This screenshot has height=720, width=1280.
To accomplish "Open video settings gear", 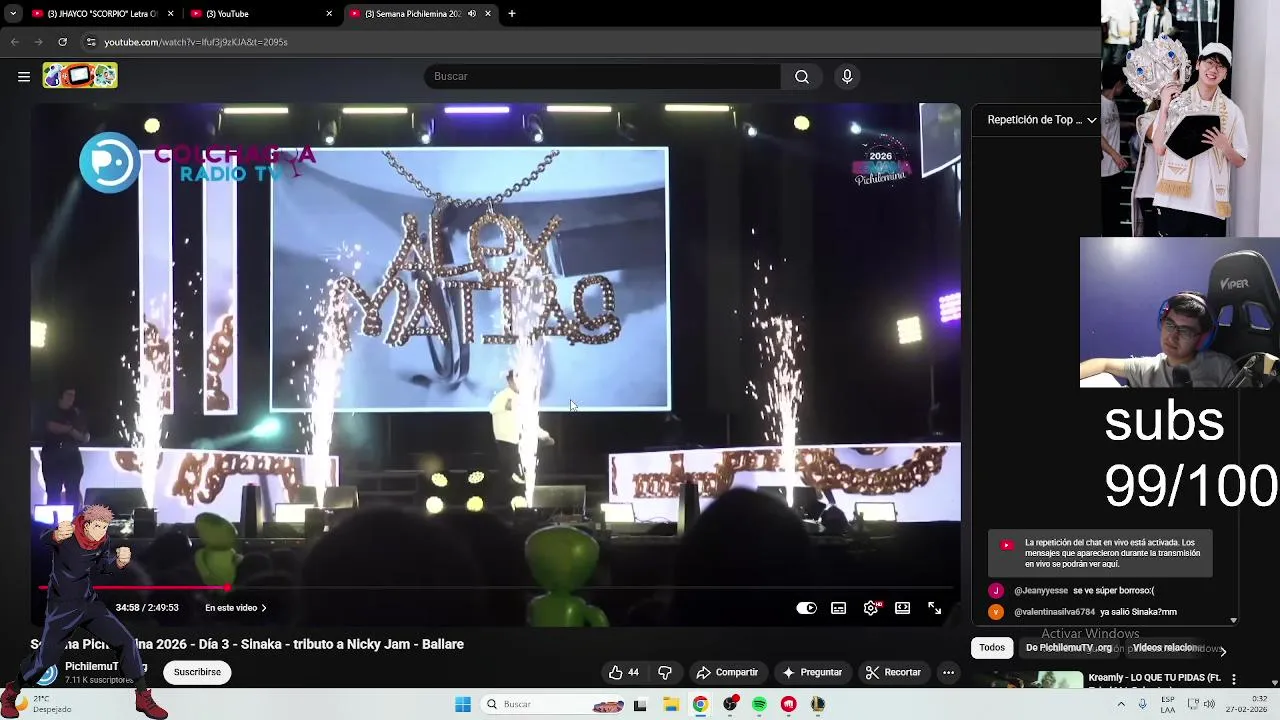I will click(x=872, y=608).
